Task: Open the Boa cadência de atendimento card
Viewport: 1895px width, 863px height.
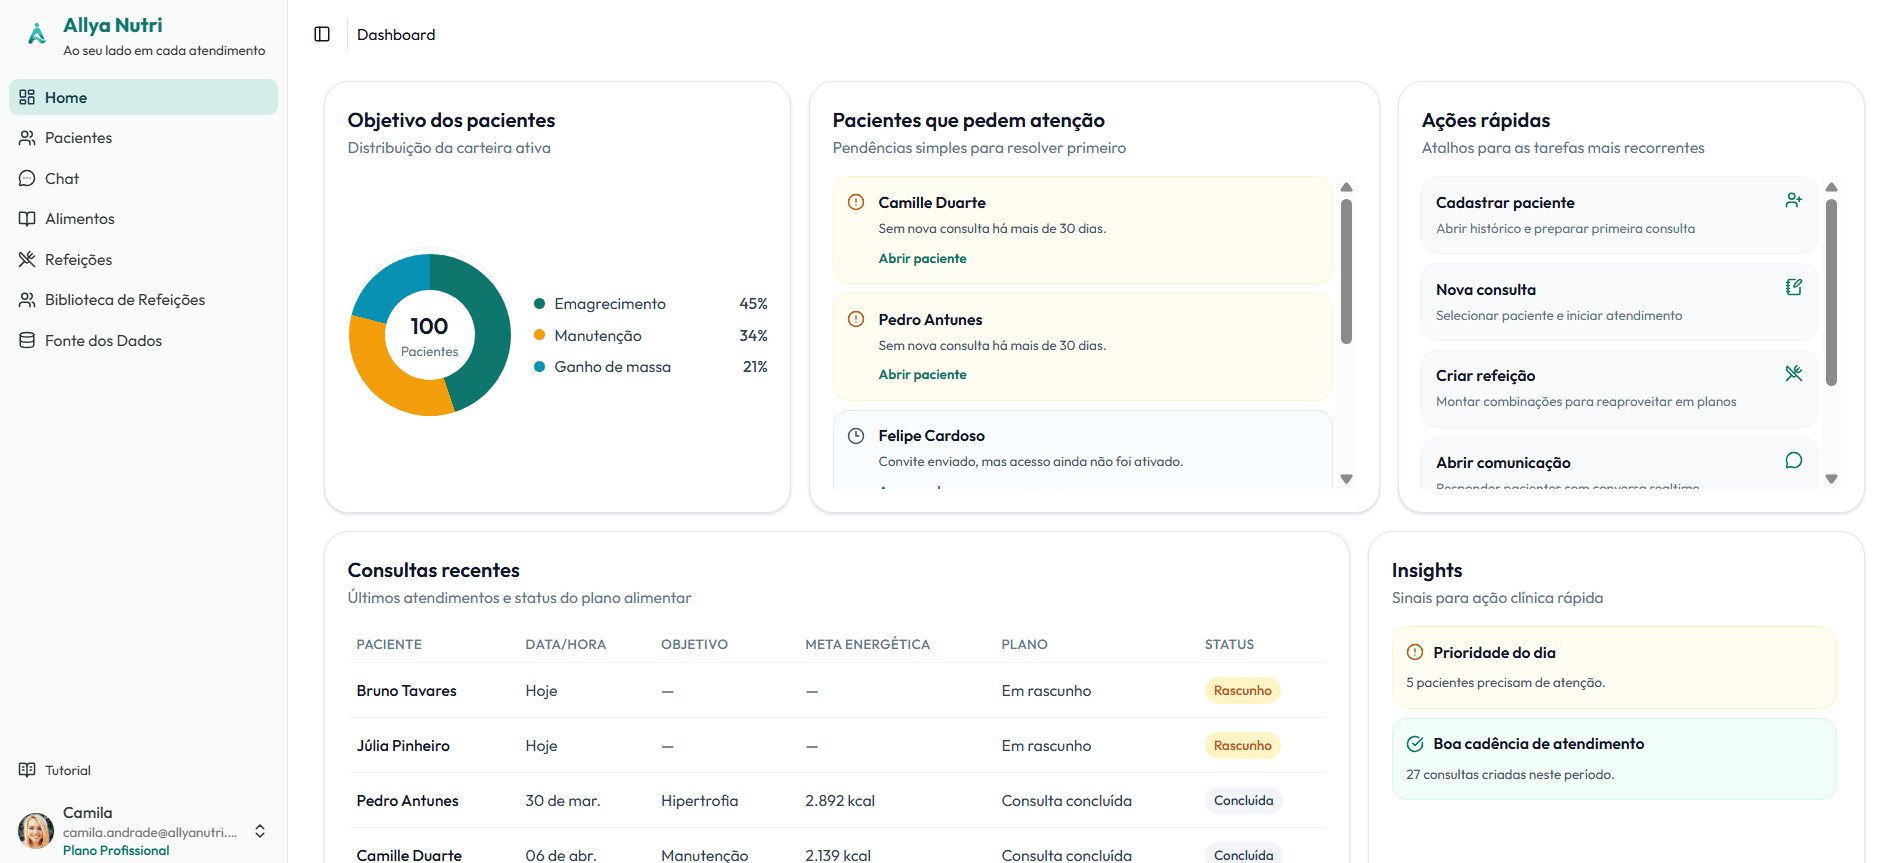Action: coord(1614,759)
